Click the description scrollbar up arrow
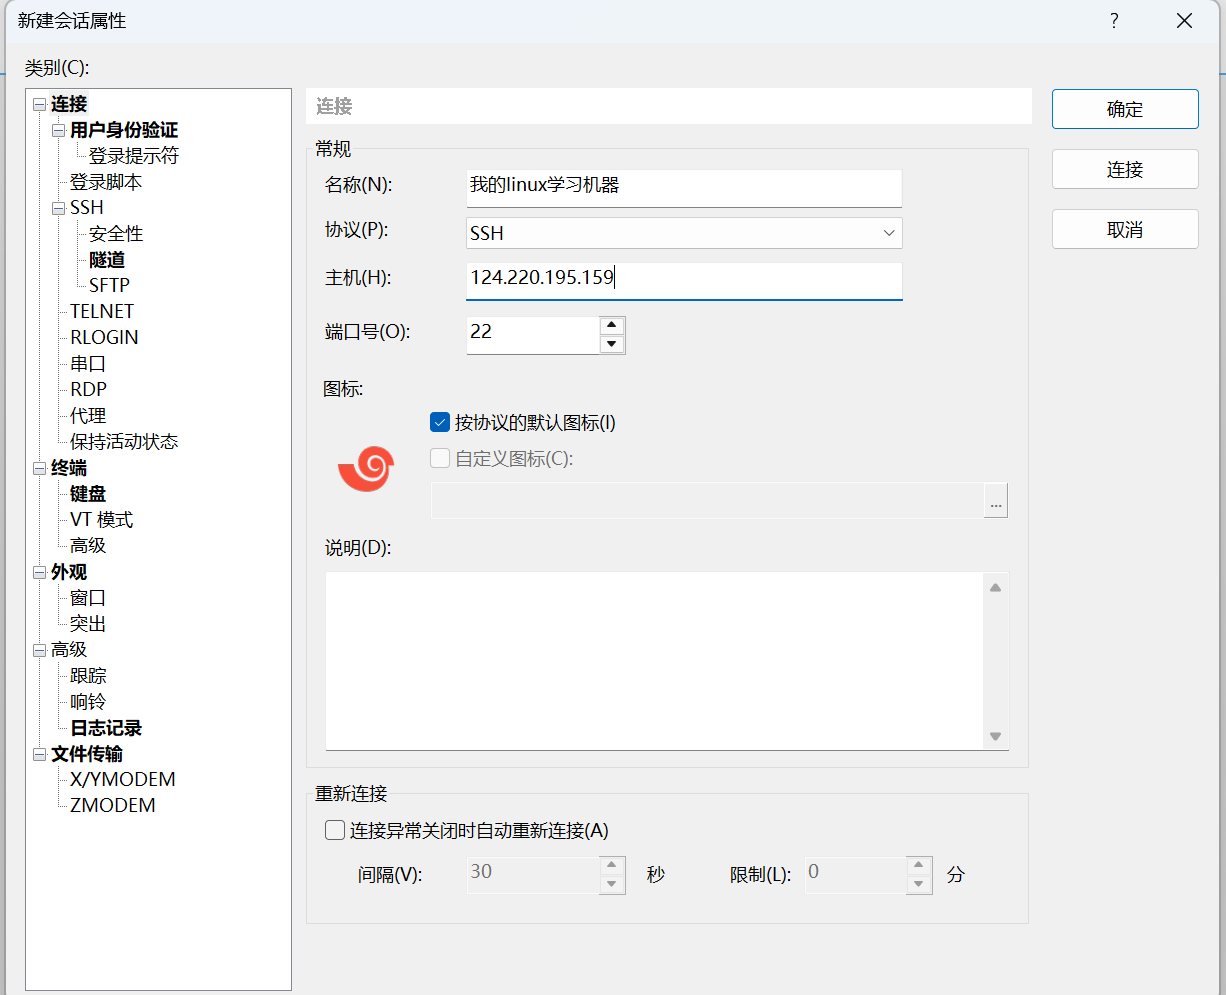 point(995,588)
